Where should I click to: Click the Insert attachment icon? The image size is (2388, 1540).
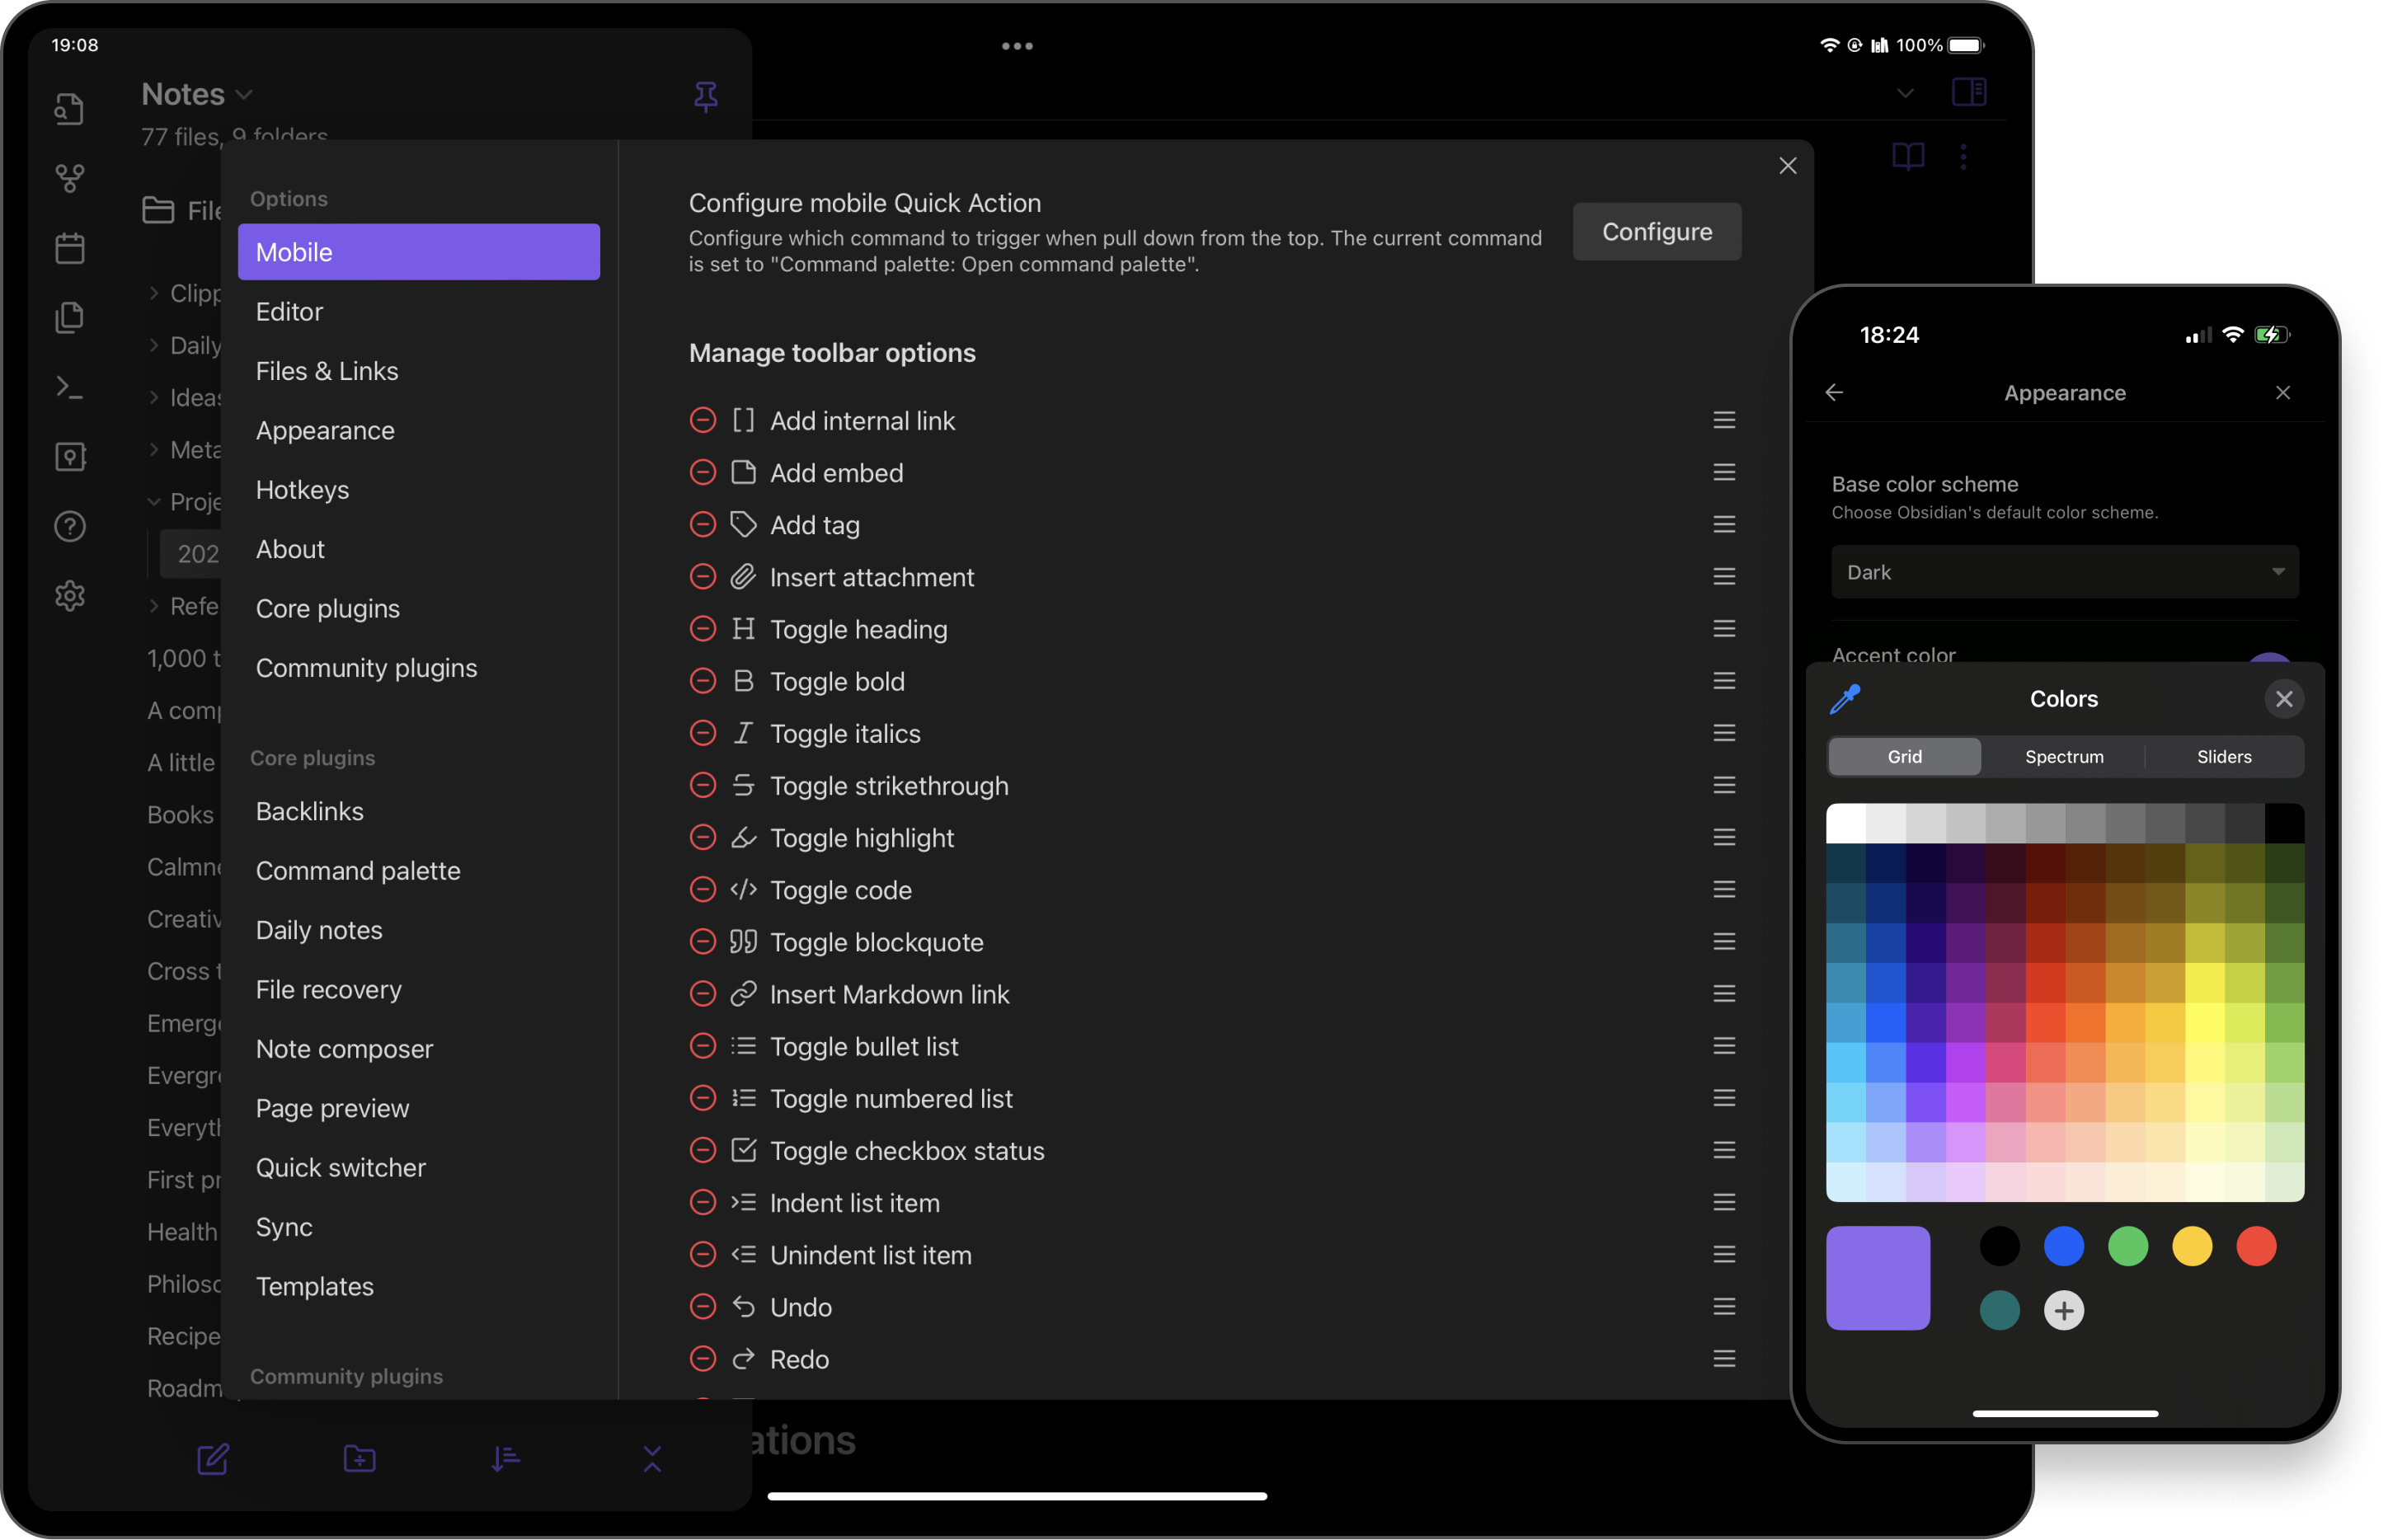[745, 576]
